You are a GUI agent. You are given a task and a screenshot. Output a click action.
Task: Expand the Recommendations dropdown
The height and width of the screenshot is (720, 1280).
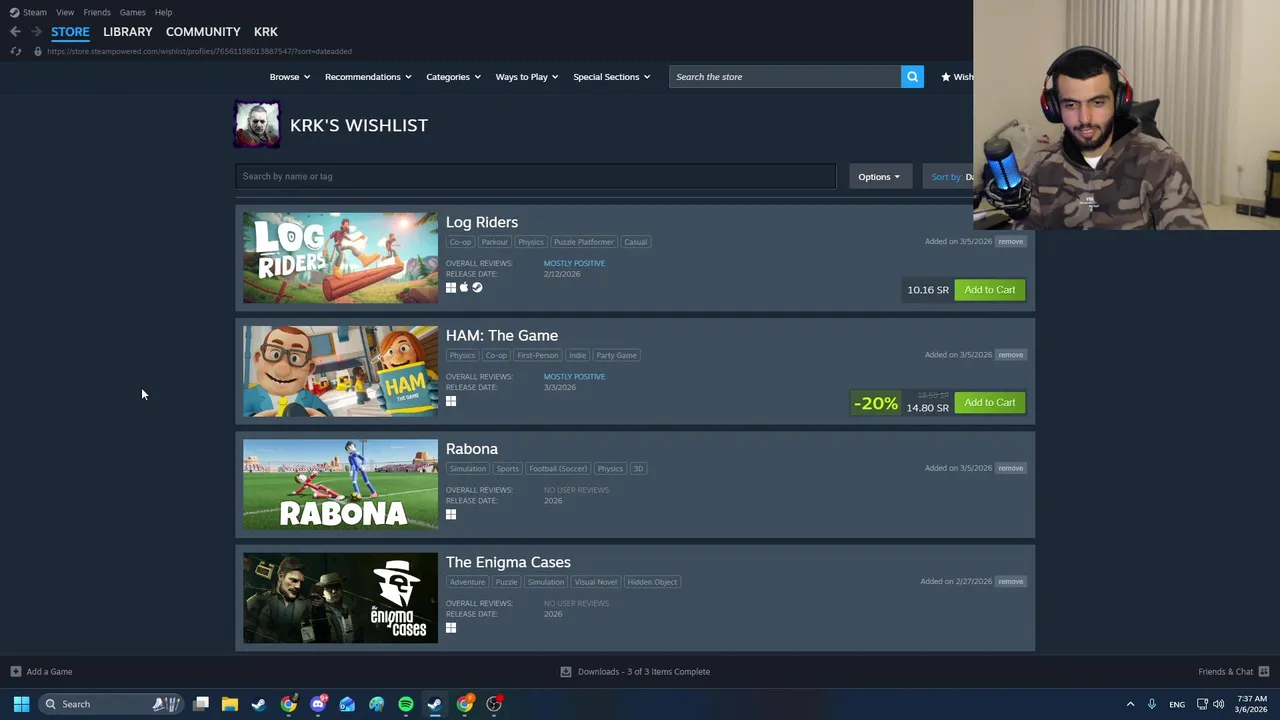coord(367,77)
